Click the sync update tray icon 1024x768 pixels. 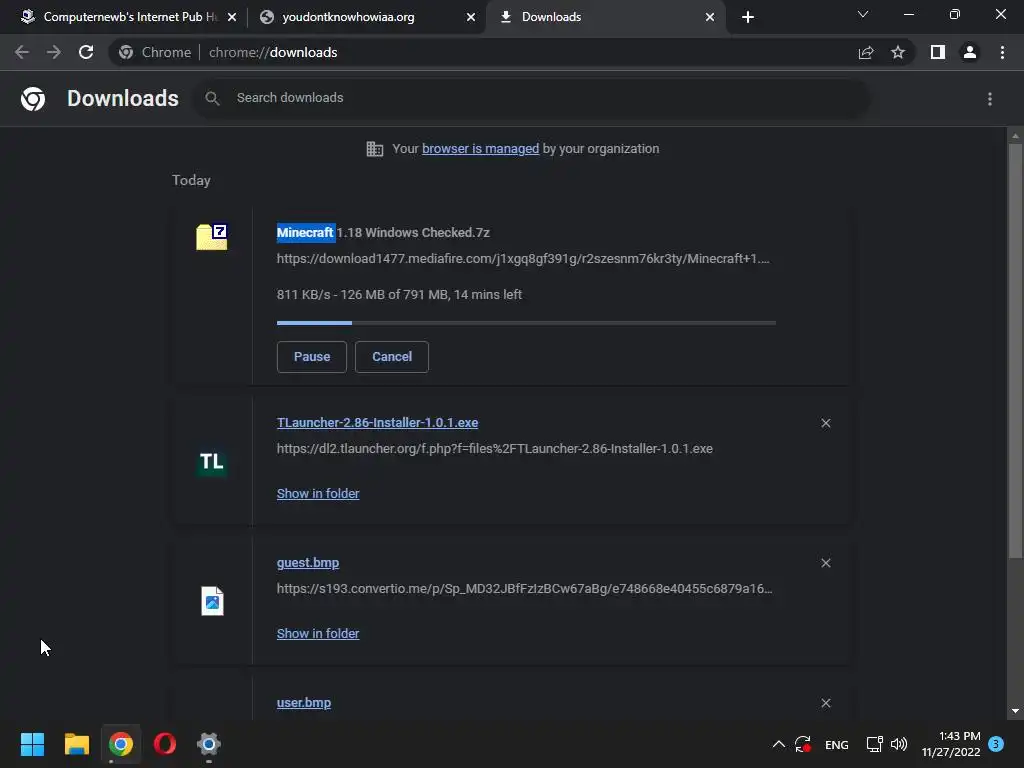click(x=803, y=744)
